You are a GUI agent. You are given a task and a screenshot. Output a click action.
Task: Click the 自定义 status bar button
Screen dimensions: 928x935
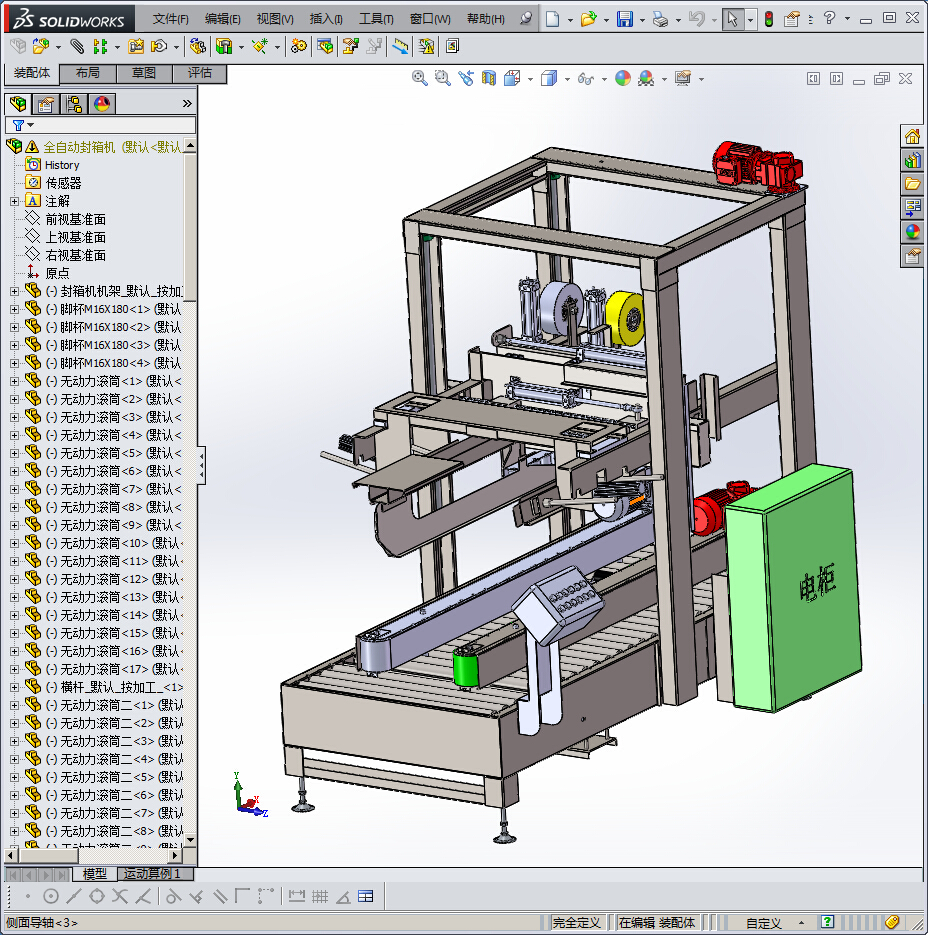(x=764, y=922)
